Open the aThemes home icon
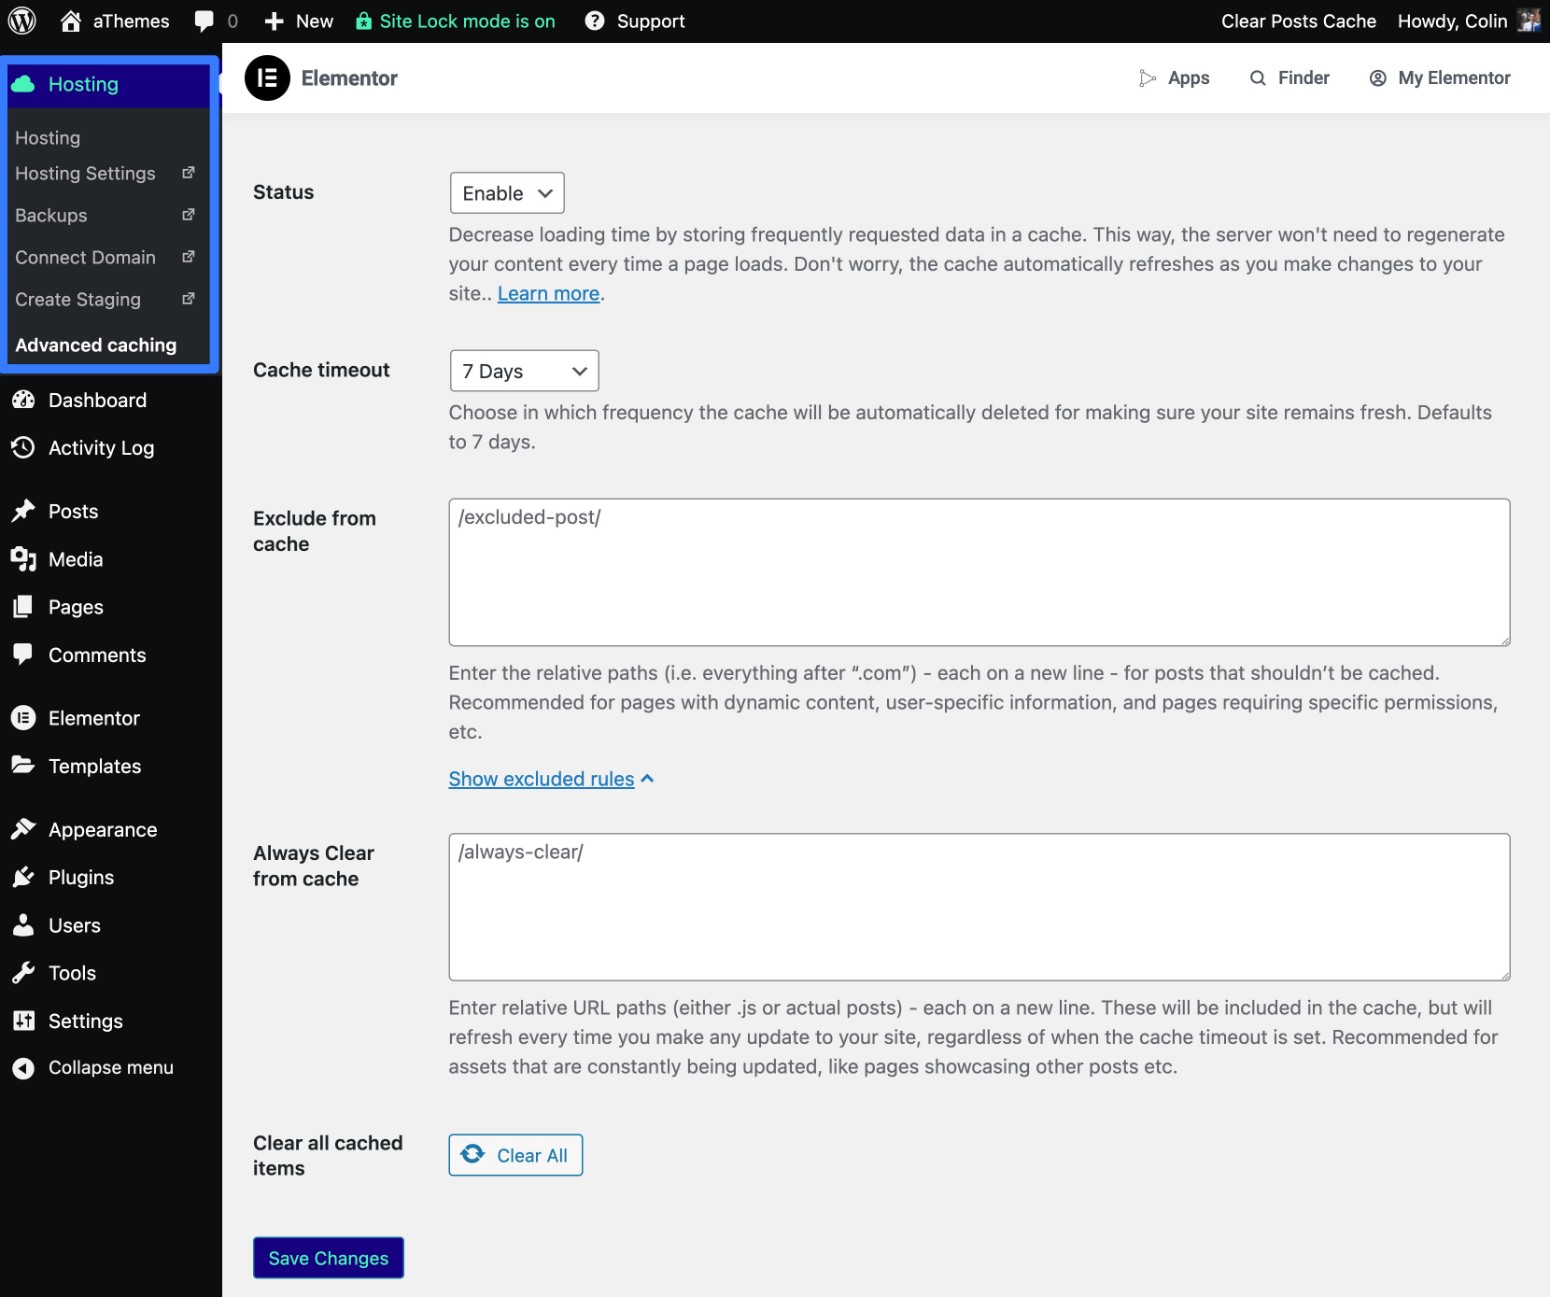The height and width of the screenshot is (1297, 1550). pos(71,21)
